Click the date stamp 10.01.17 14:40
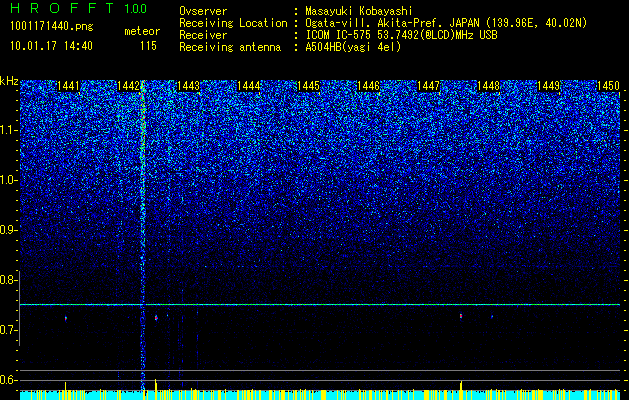 pyautogui.click(x=51, y=46)
